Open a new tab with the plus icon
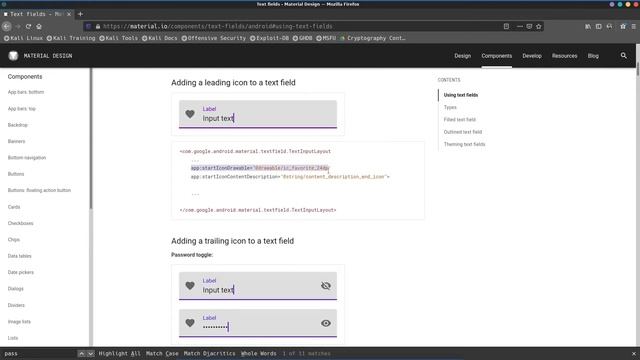The width and height of the screenshot is (640, 360). [x=80, y=14]
